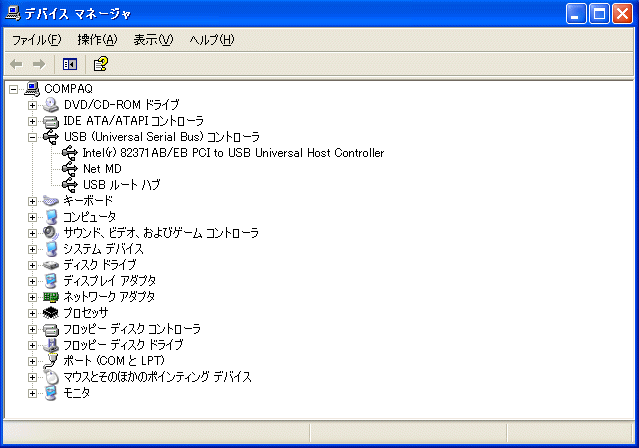Click the DVD/CD-ROM ドライブ disc icon

[x=51, y=105]
